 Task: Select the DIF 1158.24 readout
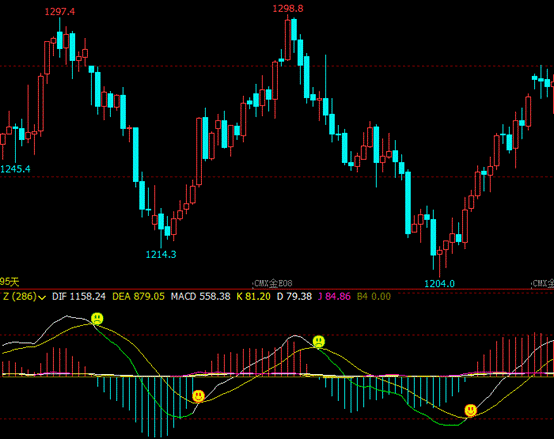(79, 296)
